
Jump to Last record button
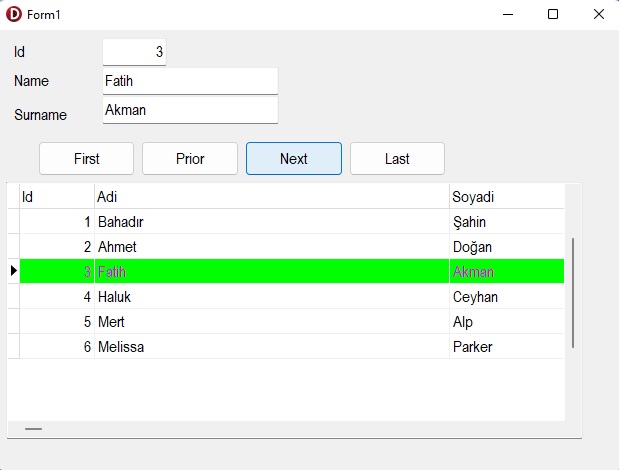coord(397,159)
